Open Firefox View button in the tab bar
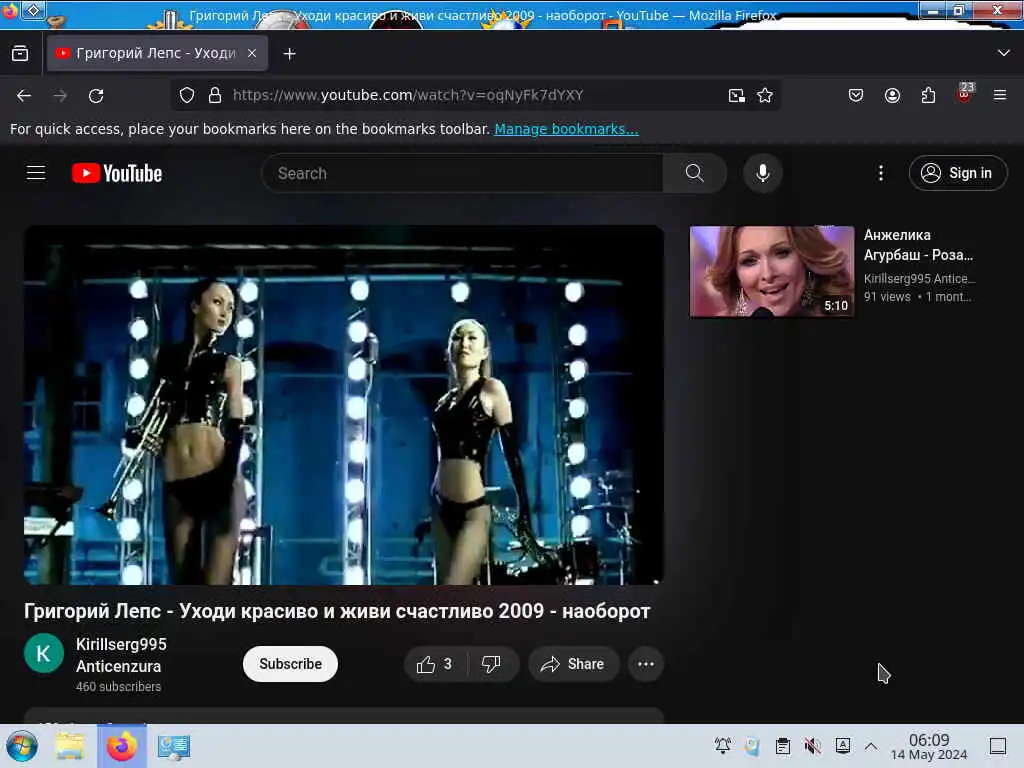1024x768 pixels. pos(20,54)
